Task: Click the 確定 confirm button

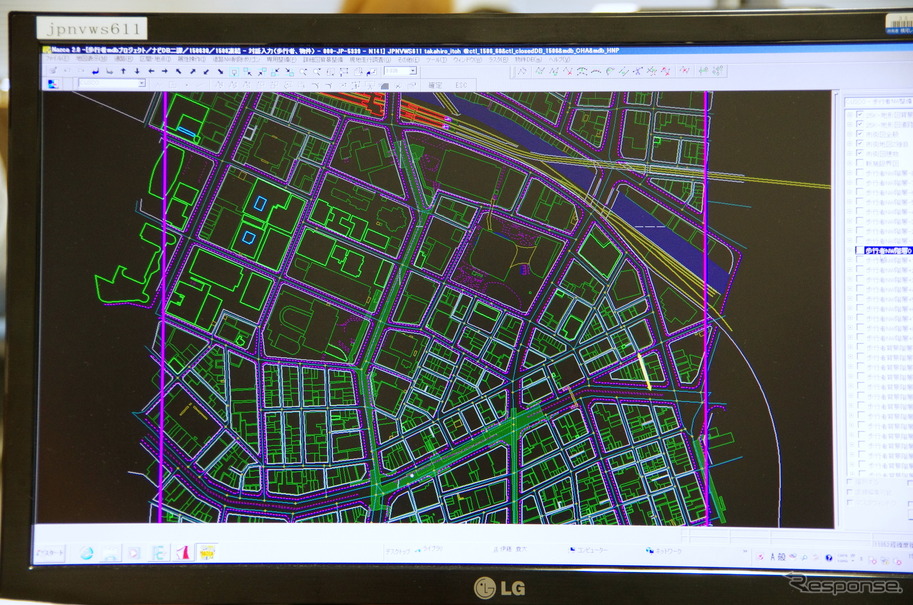Action: [x=435, y=85]
